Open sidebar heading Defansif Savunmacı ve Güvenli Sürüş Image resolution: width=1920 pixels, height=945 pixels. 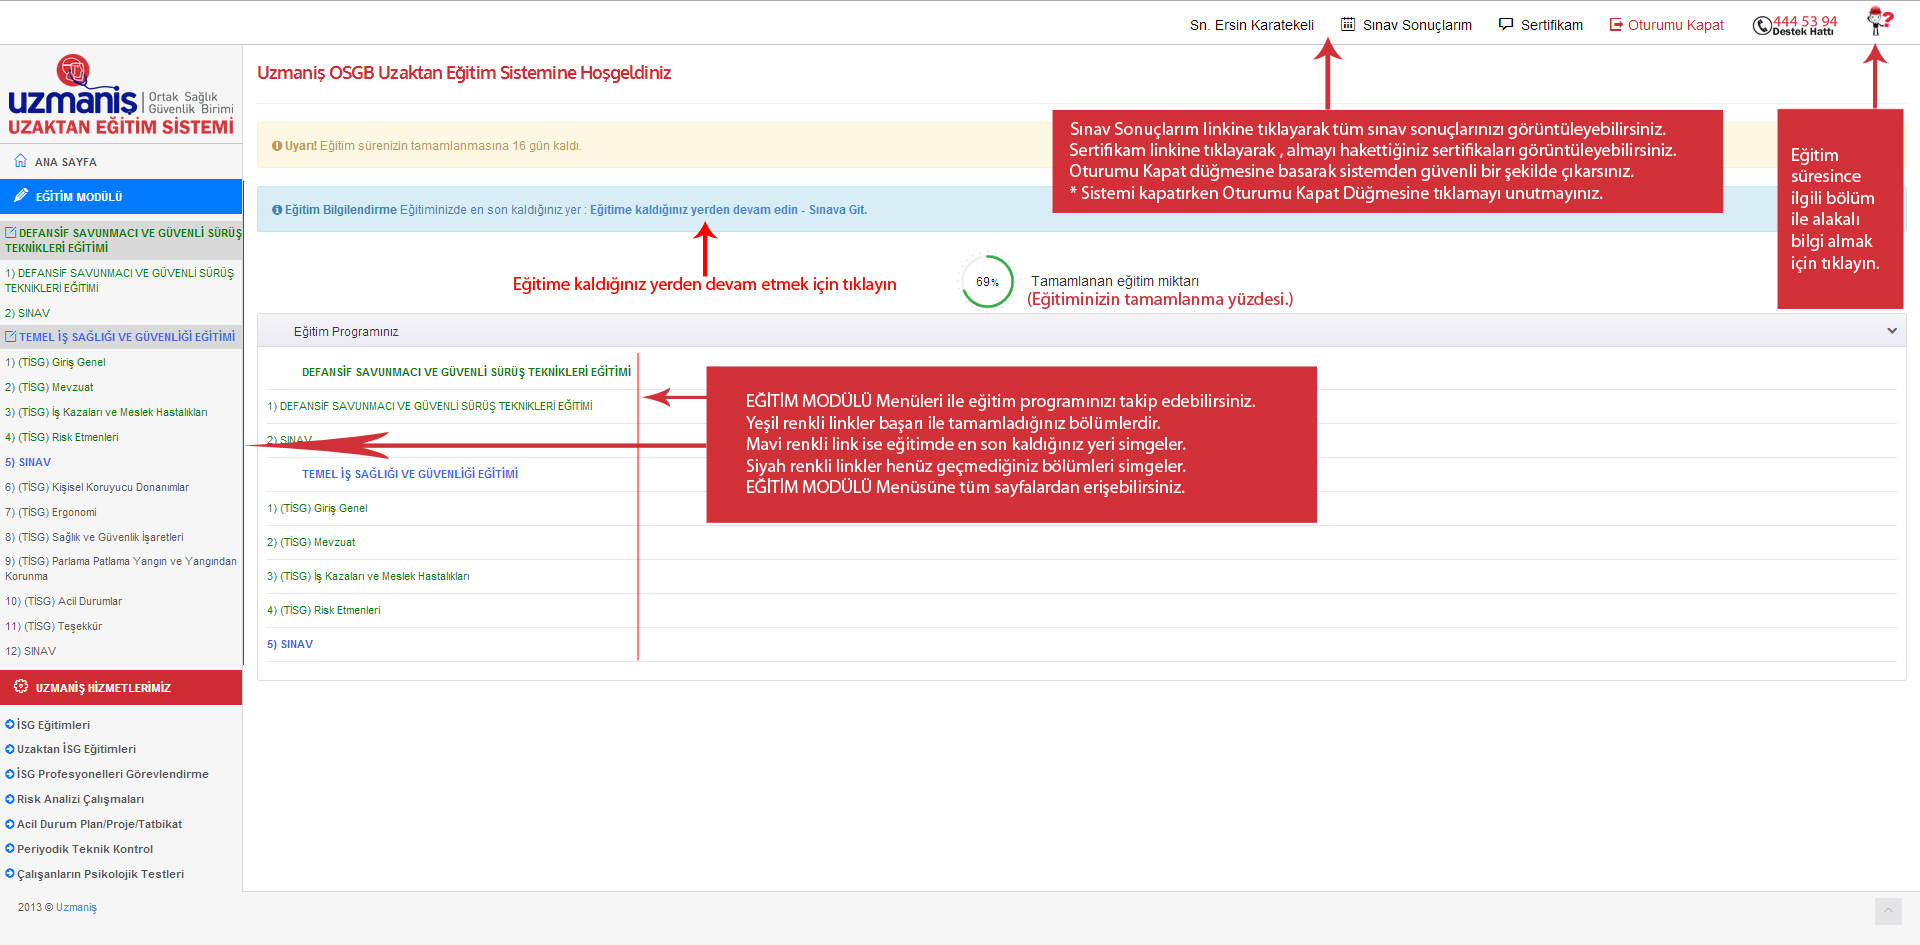(x=121, y=240)
